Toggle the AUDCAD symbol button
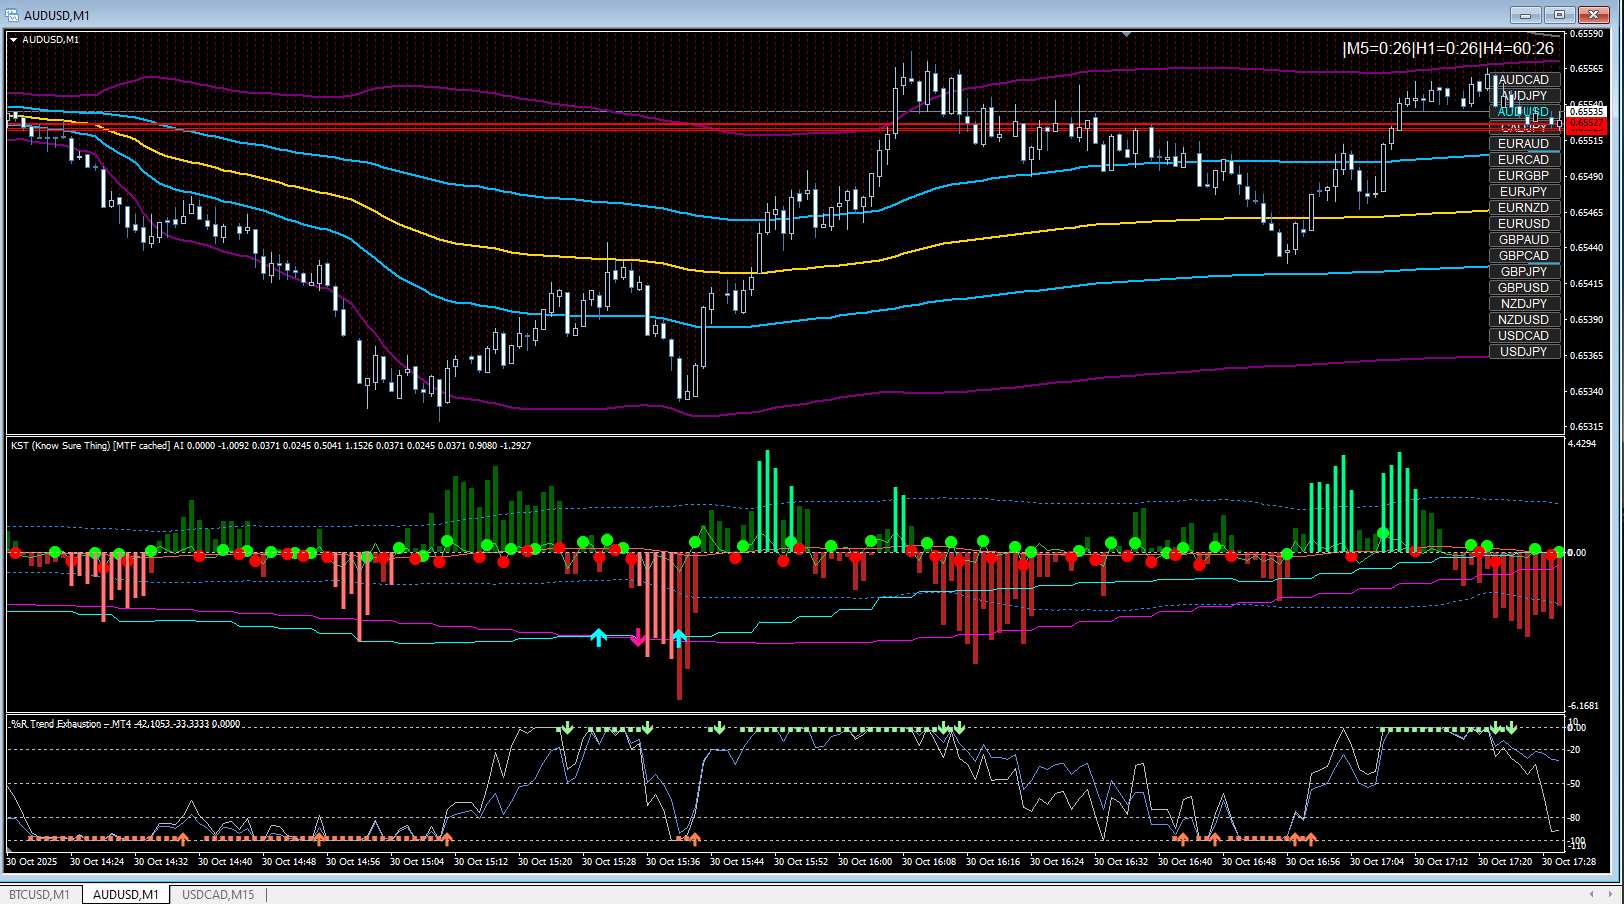The height and width of the screenshot is (904, 1624). [1523, 80]
